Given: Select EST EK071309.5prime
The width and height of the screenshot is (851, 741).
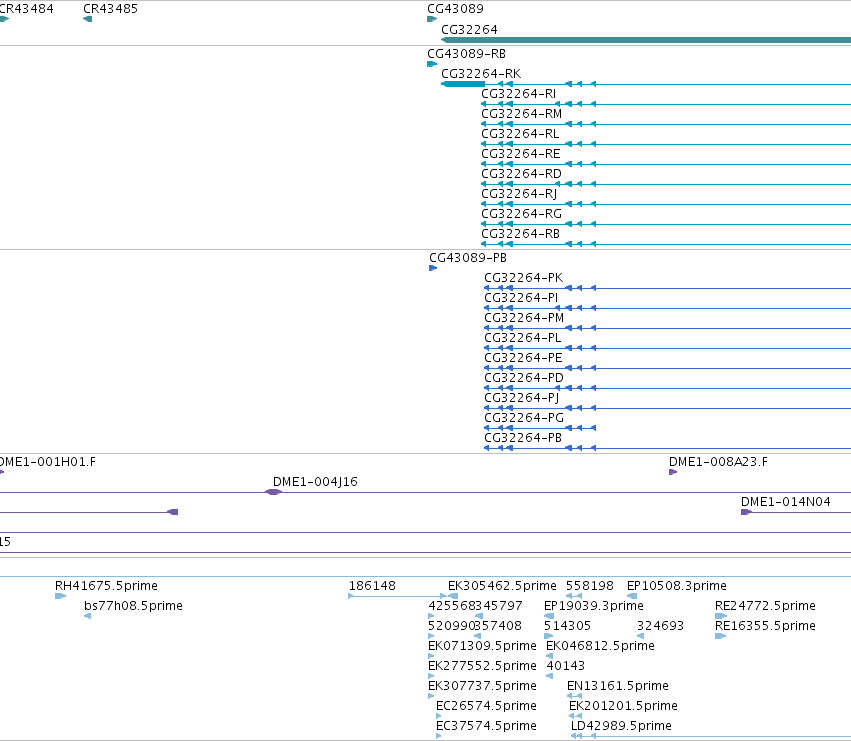Looking at the screenshot, I should 482,646.
